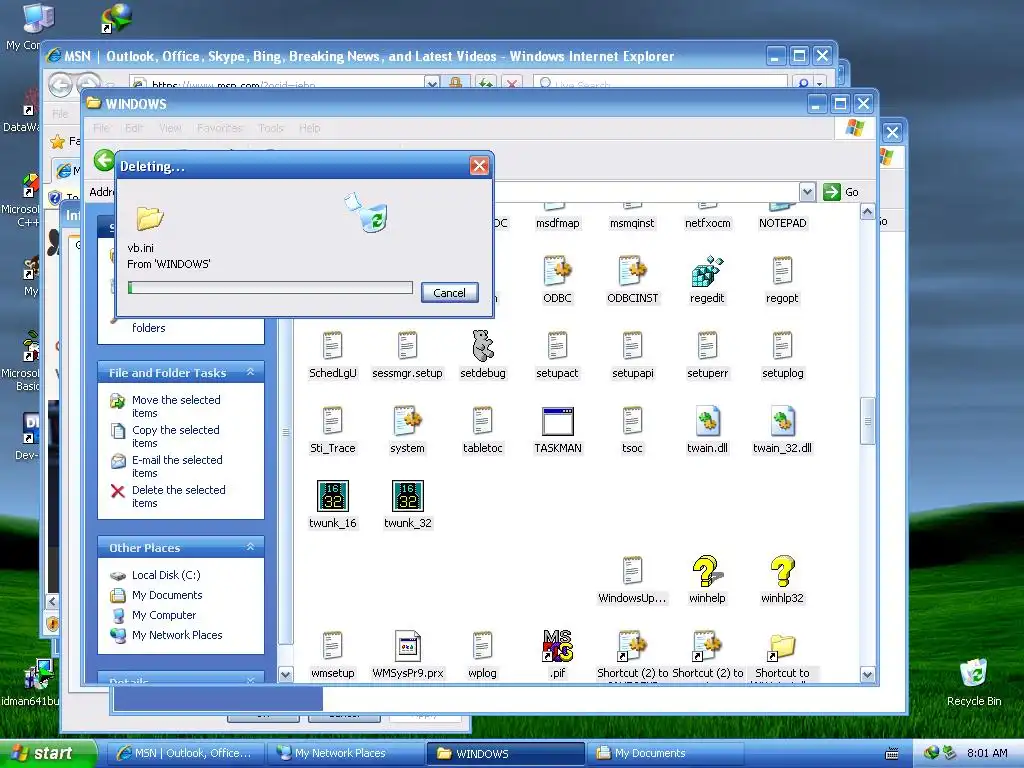Image resolution: width=1024 pixels, height=768 pixels.
Task: Select the twain.dll file
Action: [707, 421]
